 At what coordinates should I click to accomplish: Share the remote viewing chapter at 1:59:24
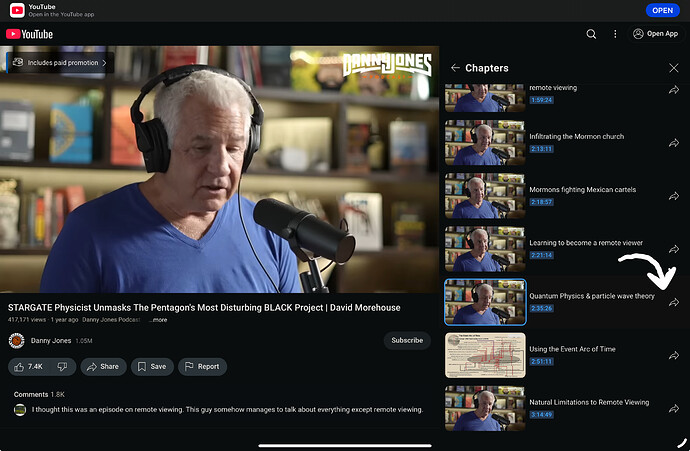point(674,90)
